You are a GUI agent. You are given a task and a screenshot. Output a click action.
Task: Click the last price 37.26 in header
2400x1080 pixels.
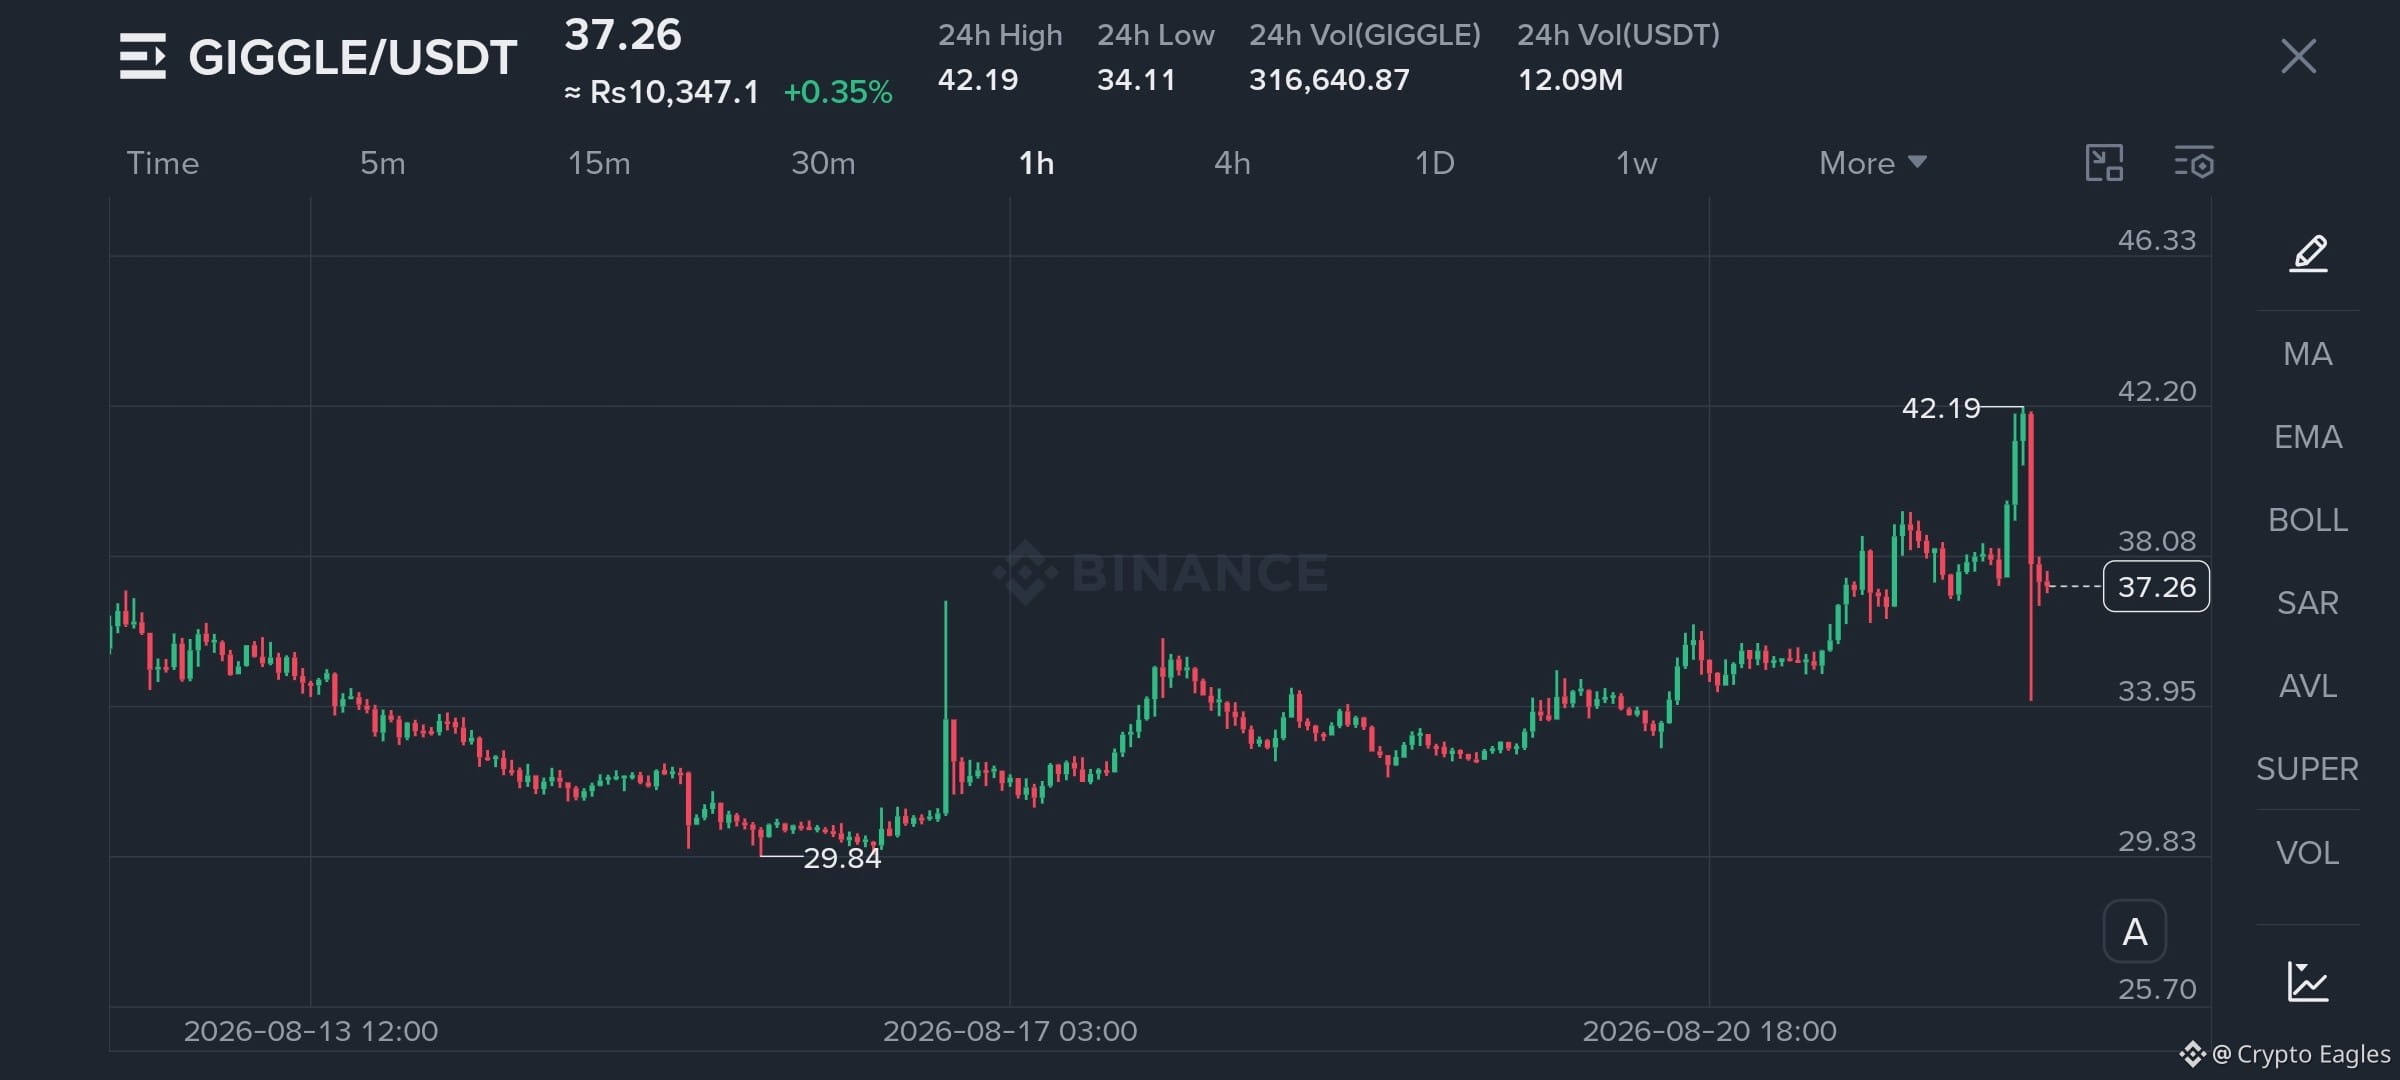(623, 35)
